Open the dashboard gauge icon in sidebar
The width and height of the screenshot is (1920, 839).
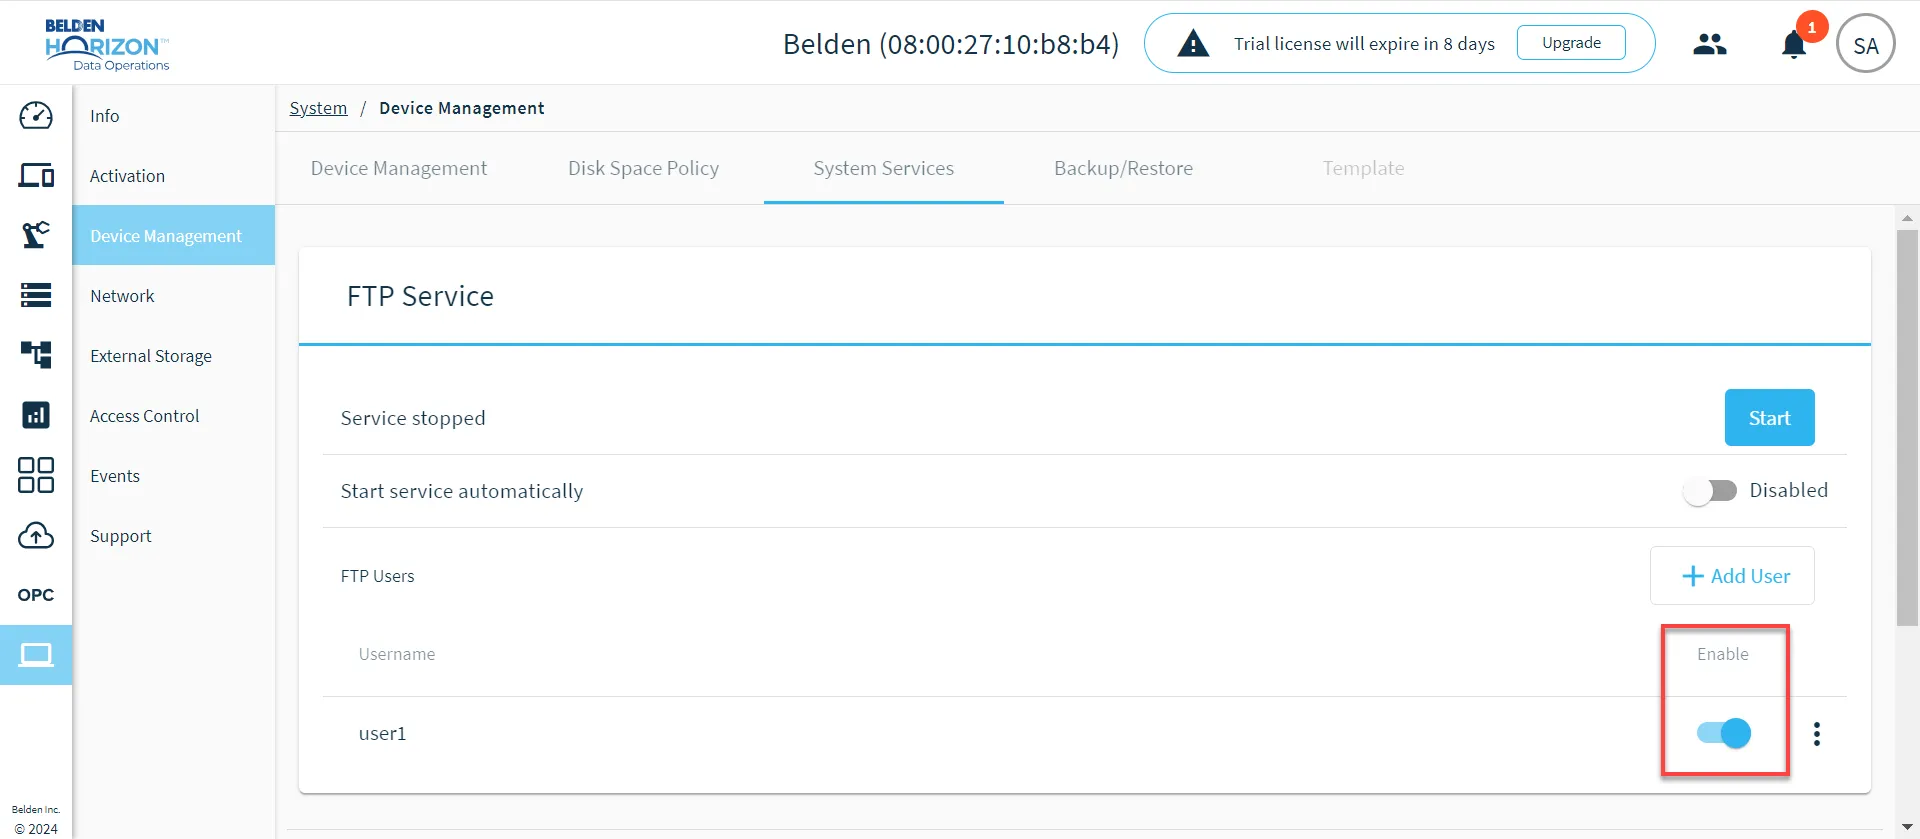pyautogui.click(x=36, y=116)
